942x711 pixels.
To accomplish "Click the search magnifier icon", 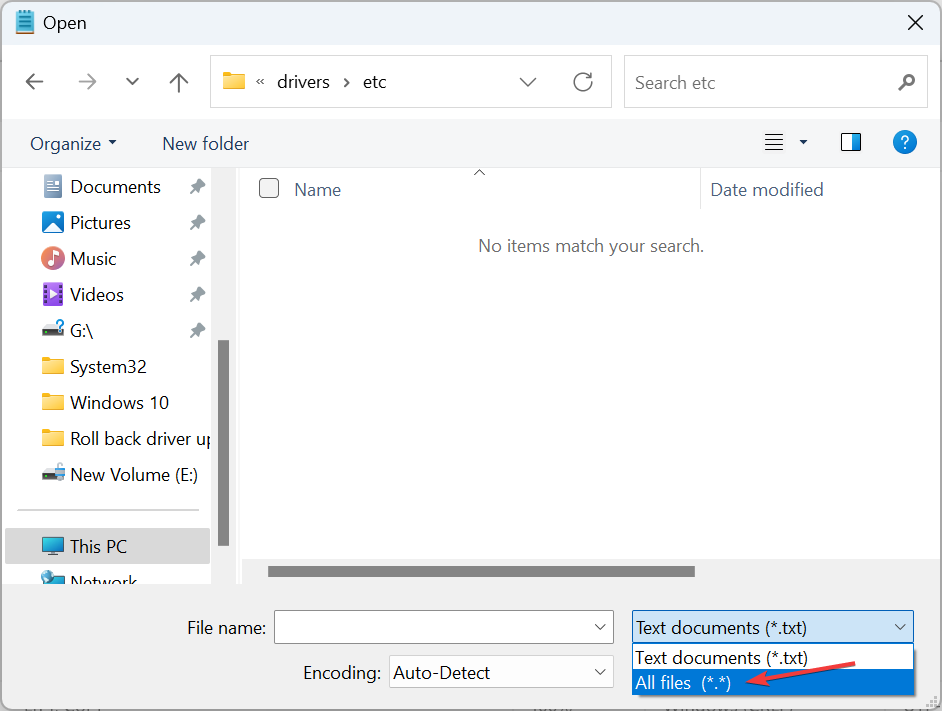I will pos(906,82).
